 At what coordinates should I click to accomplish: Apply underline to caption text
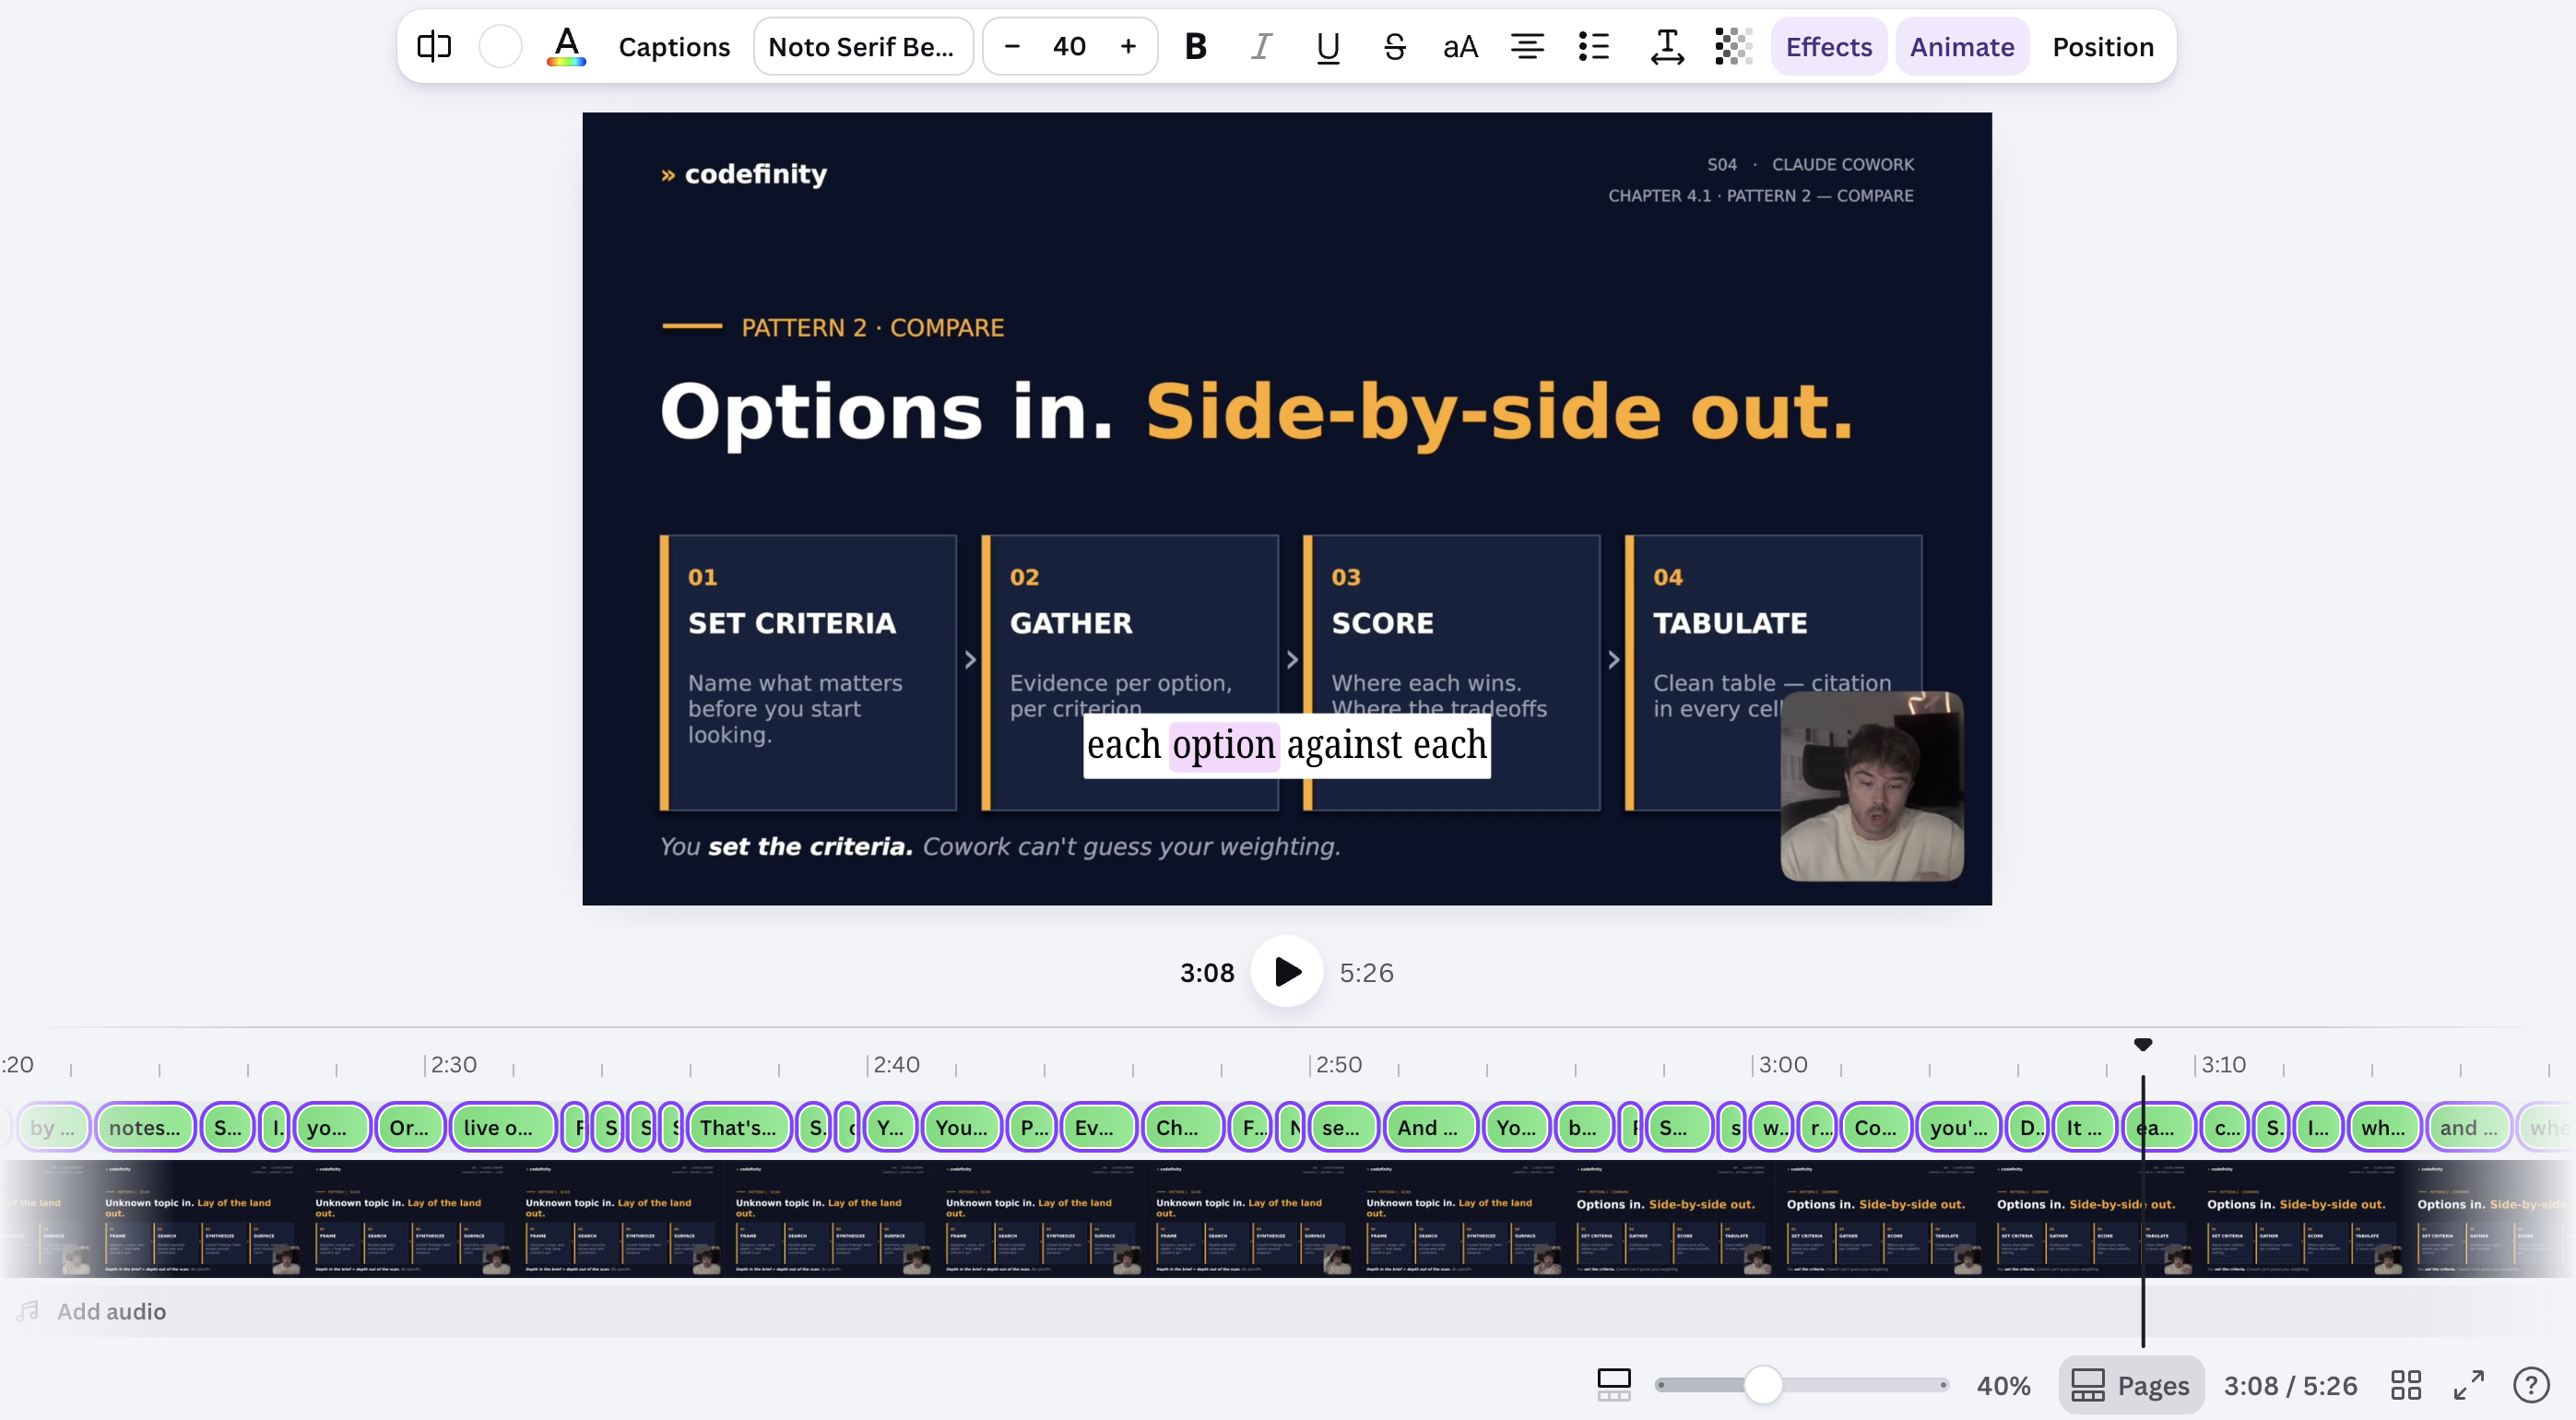pyautogui.click(x=1328, y=46)
